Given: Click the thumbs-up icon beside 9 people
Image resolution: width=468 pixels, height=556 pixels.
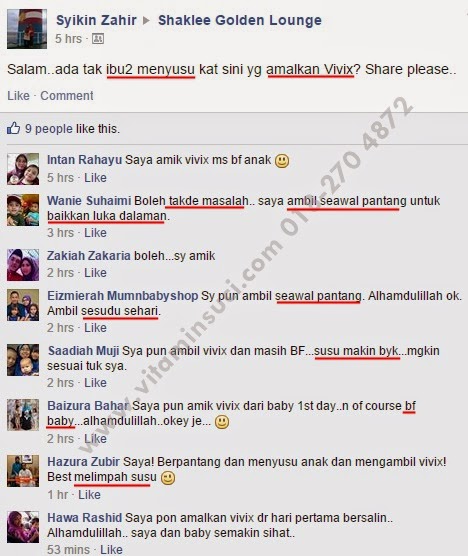Looking at the screenshot, I should (x=13, y=128).
